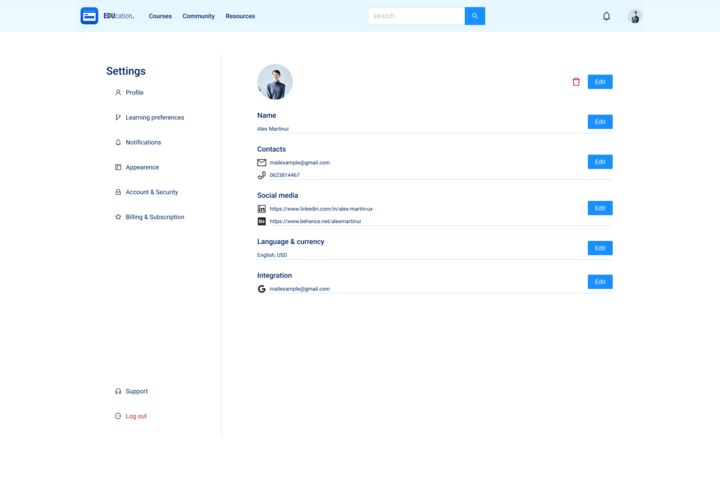Open the Community menu
Image resolution: width=720 pixels, height=480 pixels.
pyautogui.click(x=198, y=16)
